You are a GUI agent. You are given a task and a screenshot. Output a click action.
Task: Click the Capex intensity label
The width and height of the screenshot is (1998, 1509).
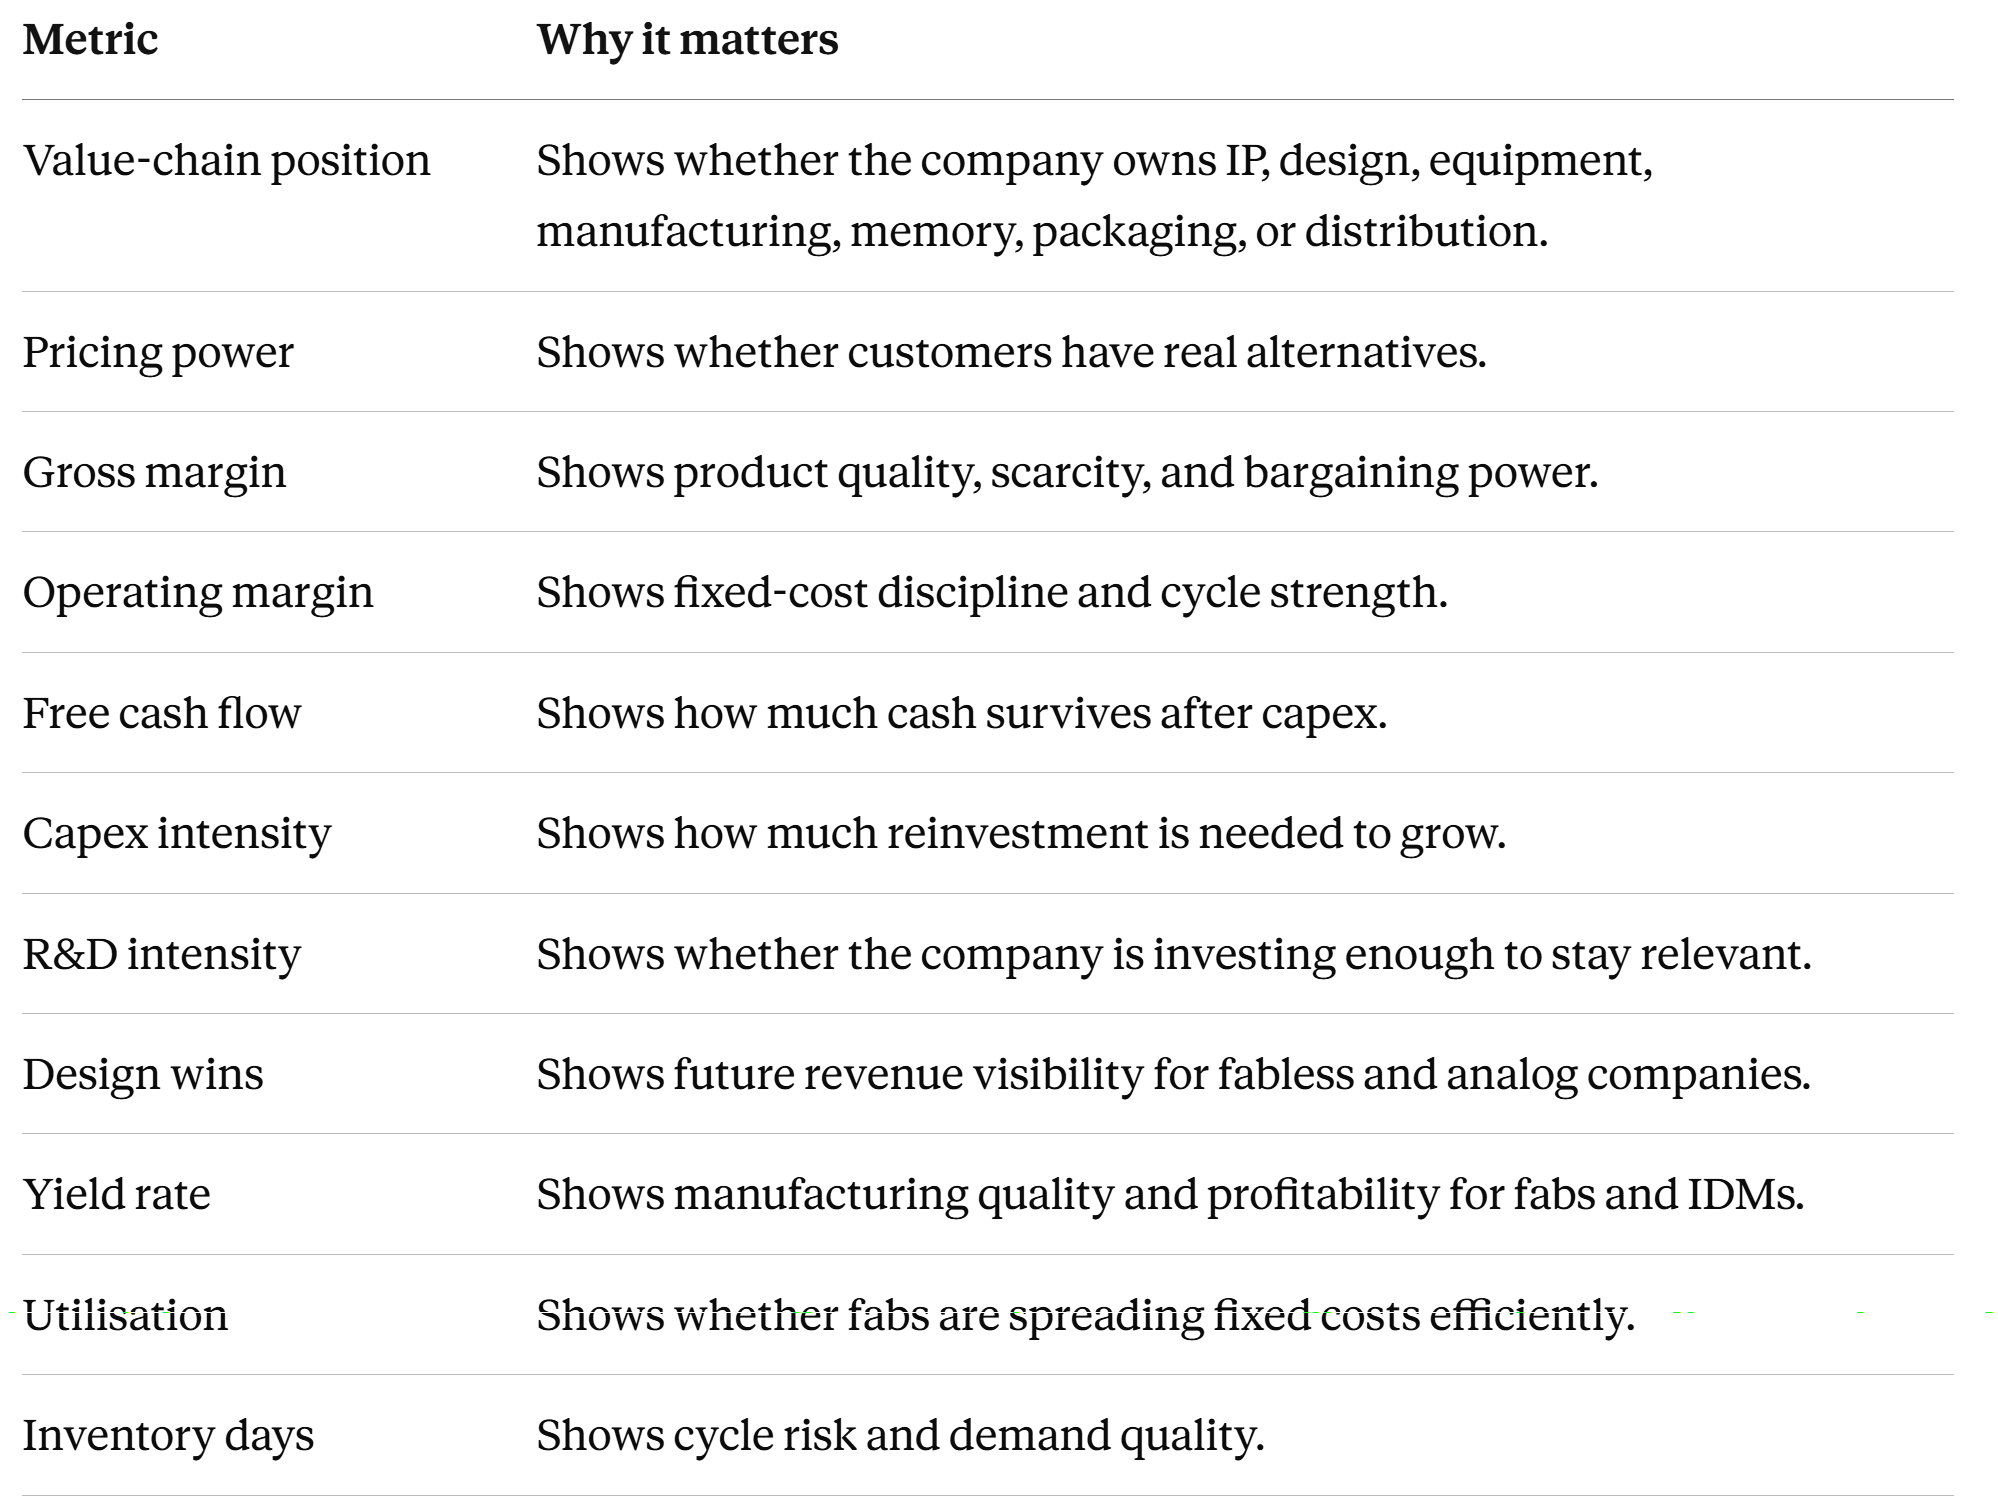(177, 833)
